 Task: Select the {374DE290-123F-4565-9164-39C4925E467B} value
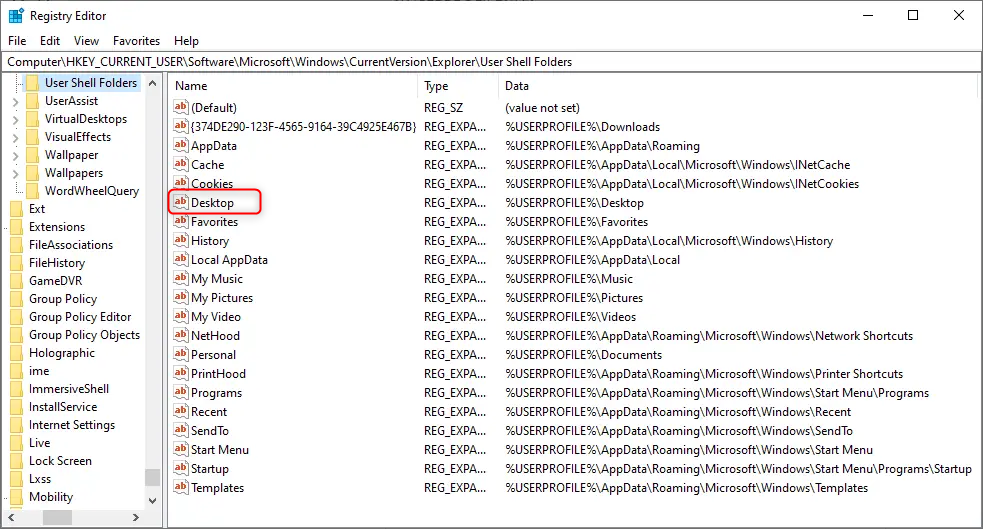tap(303, 127)
